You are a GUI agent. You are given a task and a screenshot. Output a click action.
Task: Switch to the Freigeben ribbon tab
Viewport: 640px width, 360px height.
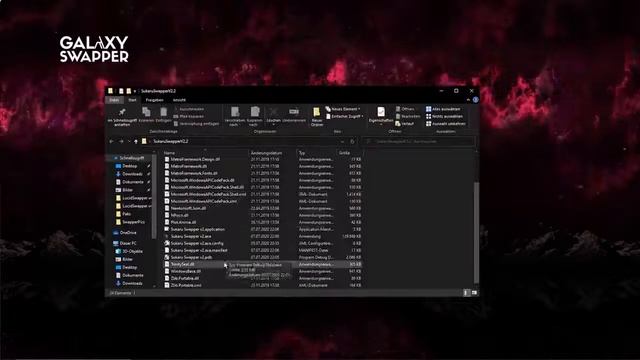155,100
